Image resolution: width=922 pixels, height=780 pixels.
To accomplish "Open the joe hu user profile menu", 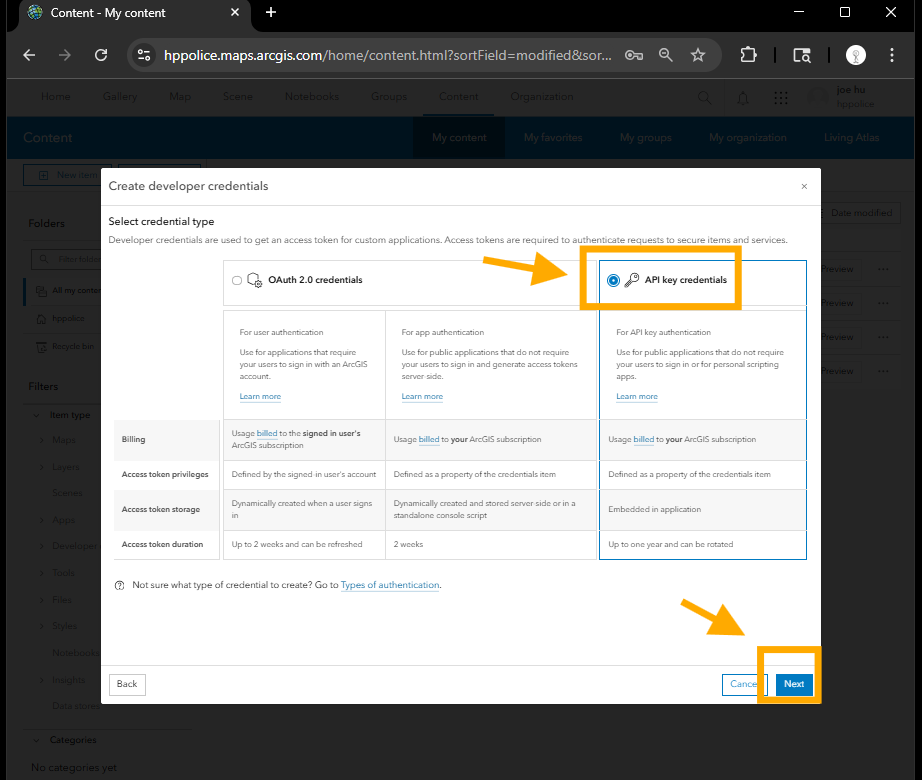I will (841, 96).
